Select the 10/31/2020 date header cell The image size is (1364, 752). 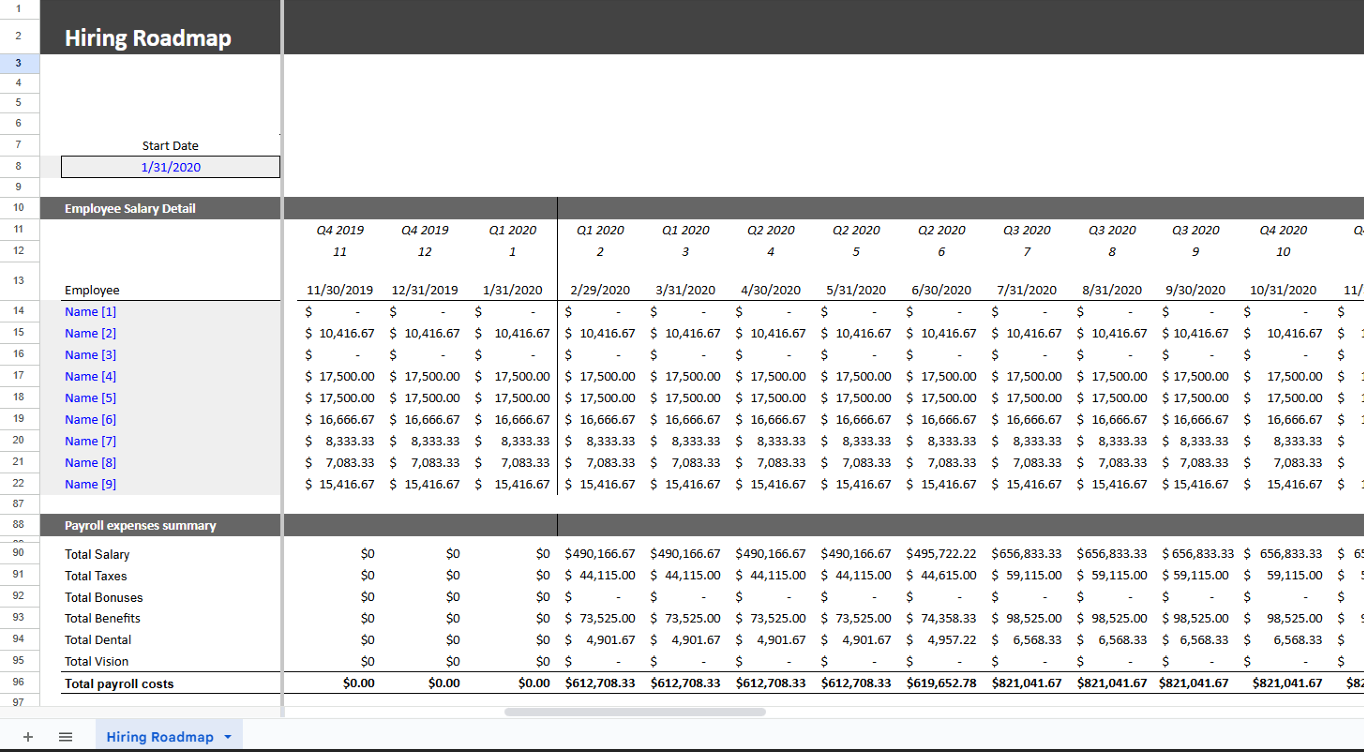pyautogui.click(x=1283, y=290)
